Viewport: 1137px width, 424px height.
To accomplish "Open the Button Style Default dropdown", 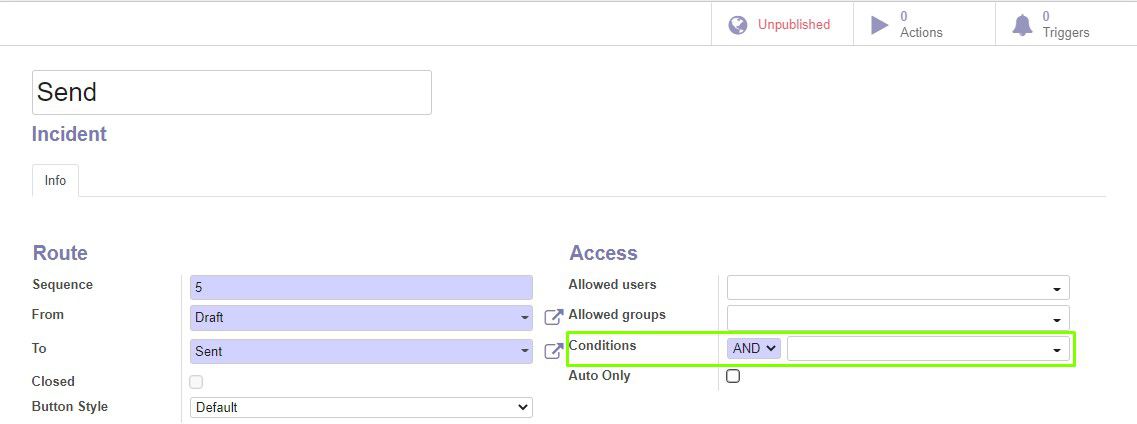I will pos(361,407).
